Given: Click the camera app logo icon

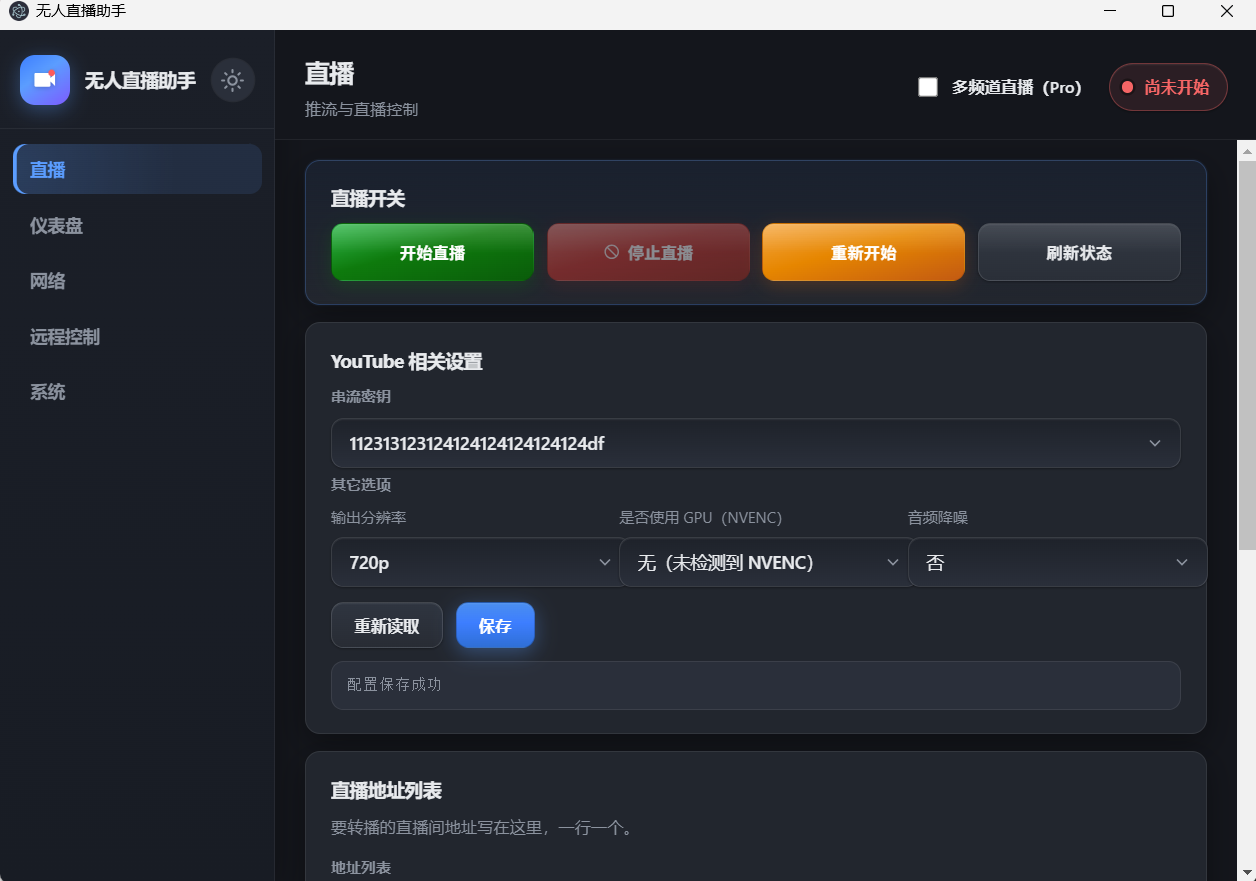Looking at the screenshot, I should pyautogui.click(x=45, y=80).
